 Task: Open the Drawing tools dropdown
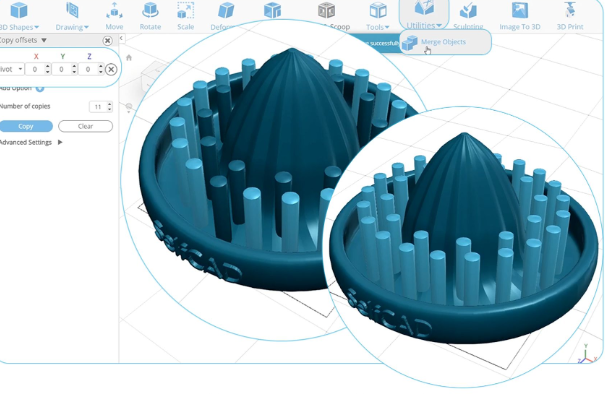[72, 16]
